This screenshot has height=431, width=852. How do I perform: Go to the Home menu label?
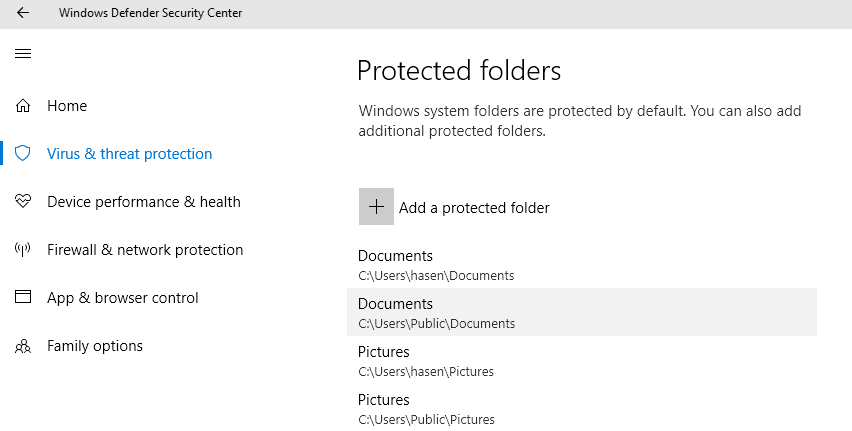[67, 106]
